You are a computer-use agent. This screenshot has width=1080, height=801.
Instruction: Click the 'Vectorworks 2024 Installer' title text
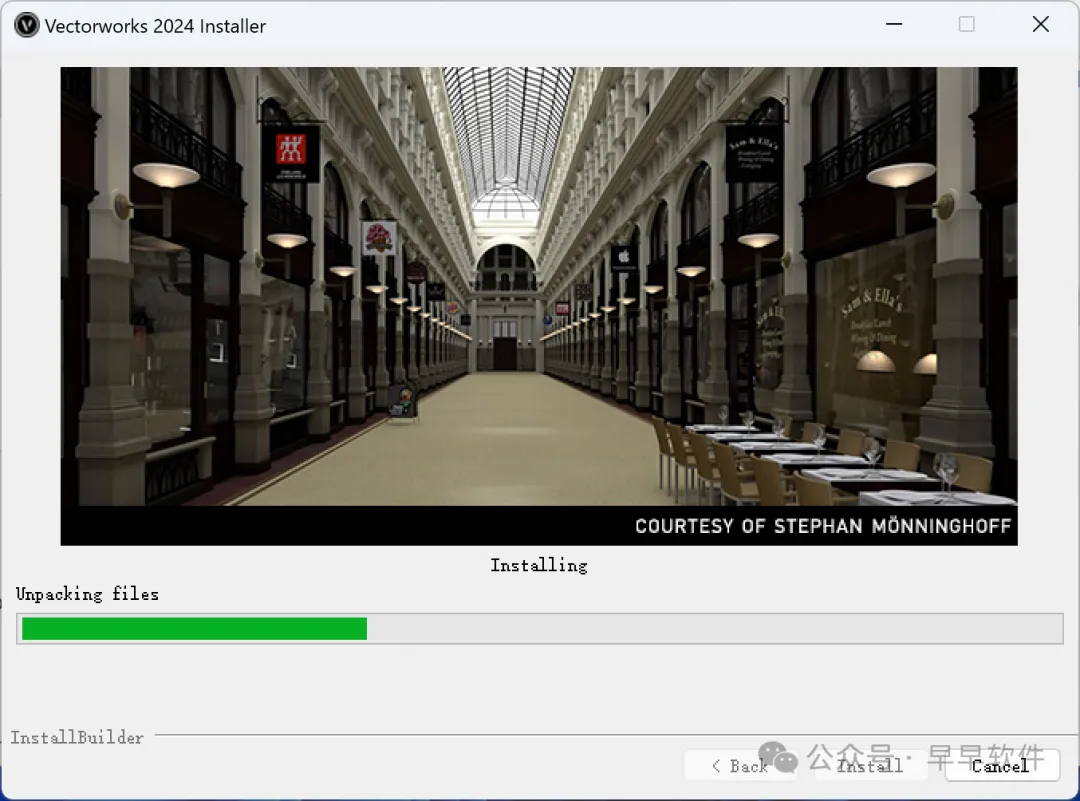155,26
